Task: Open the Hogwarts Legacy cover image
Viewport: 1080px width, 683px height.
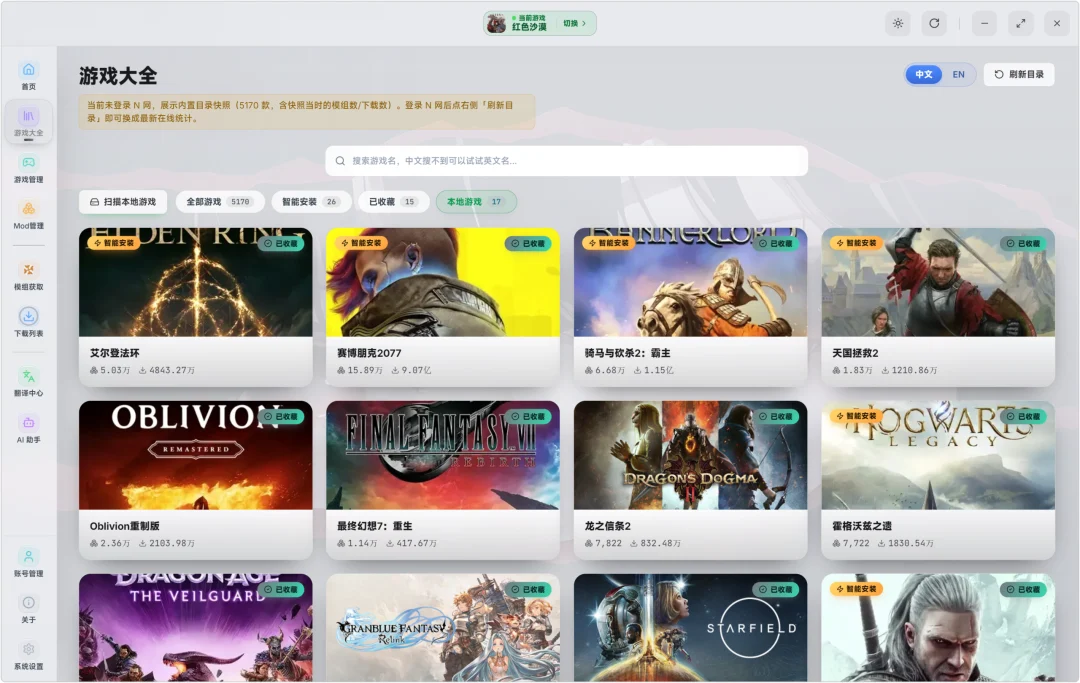Action: (938, 455)
